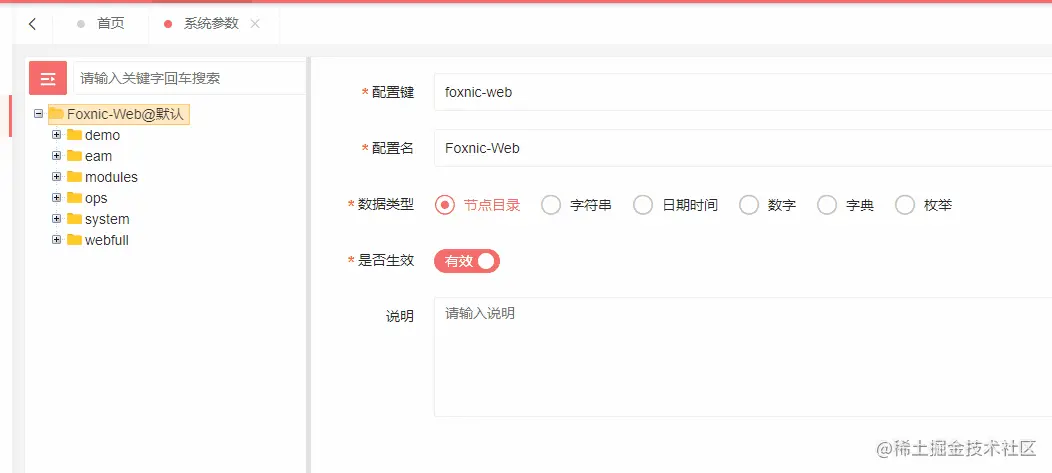Select the demo tree label

click(103, 135)
